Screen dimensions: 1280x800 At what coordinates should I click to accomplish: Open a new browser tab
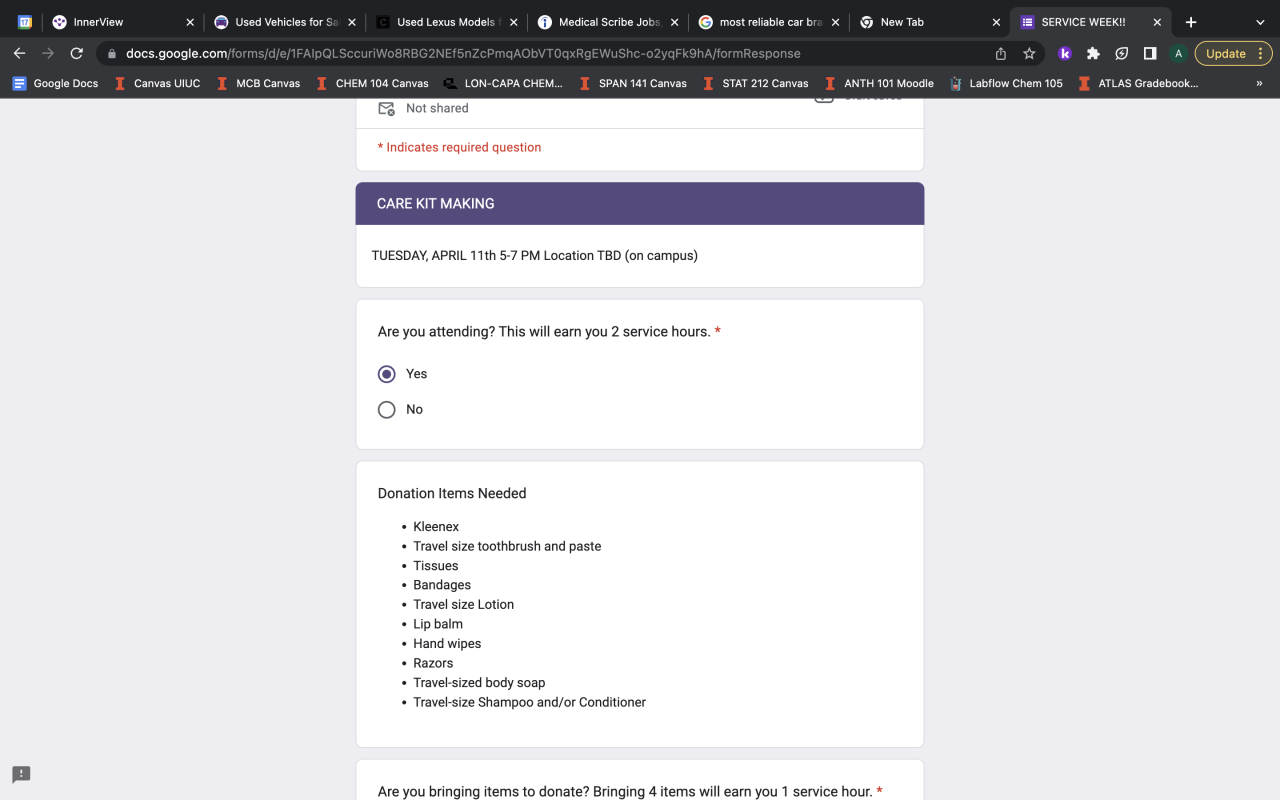pos(1191,22)
